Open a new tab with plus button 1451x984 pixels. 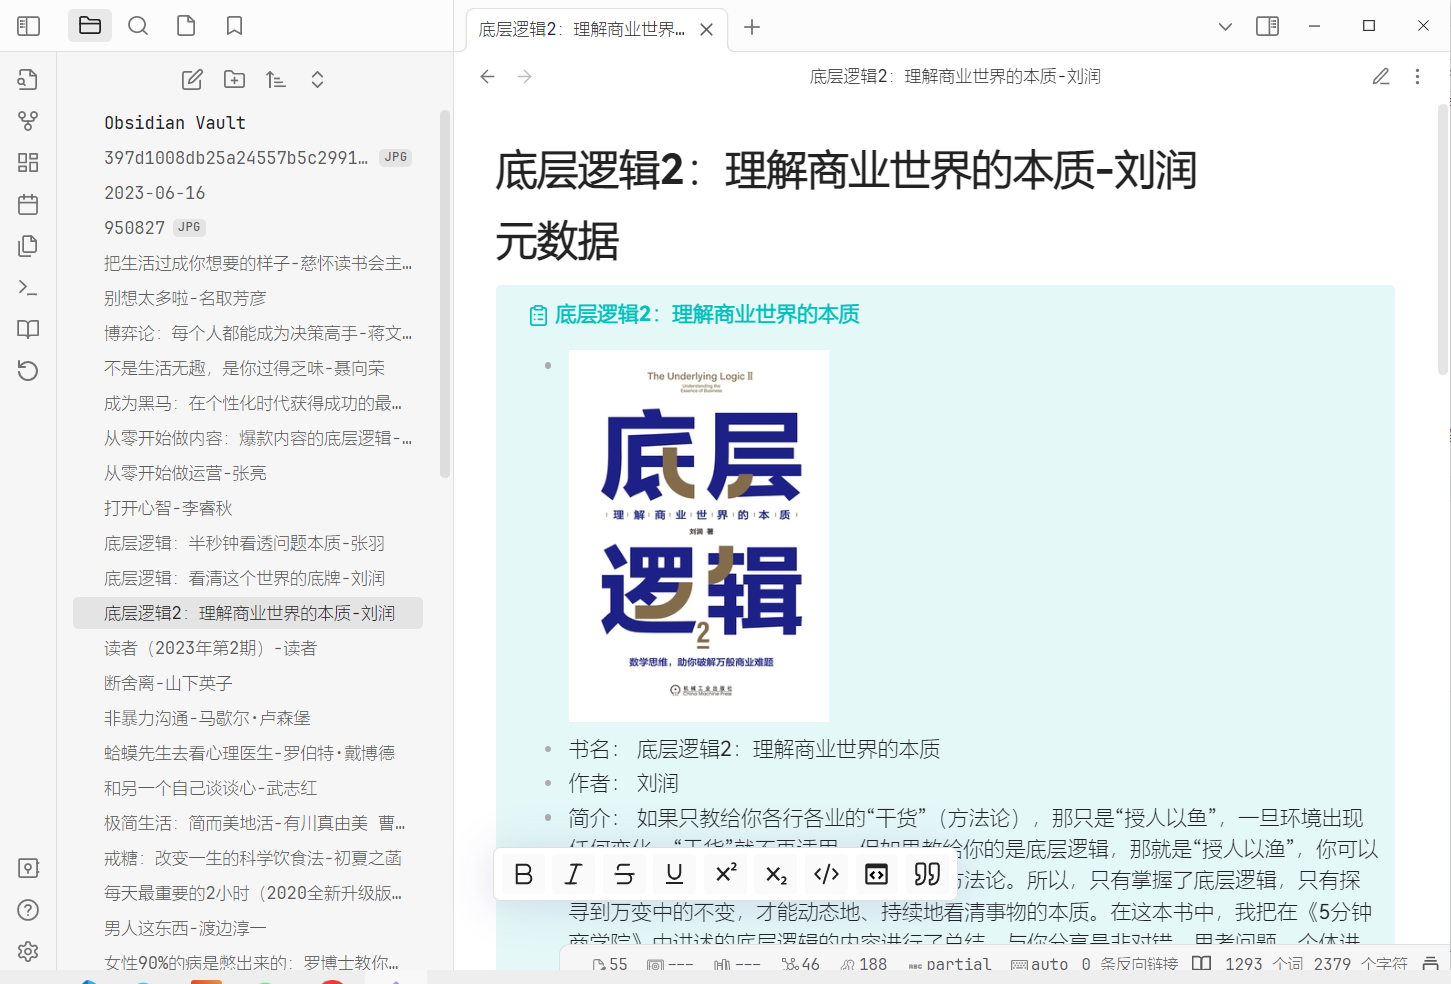click(752, 28)
